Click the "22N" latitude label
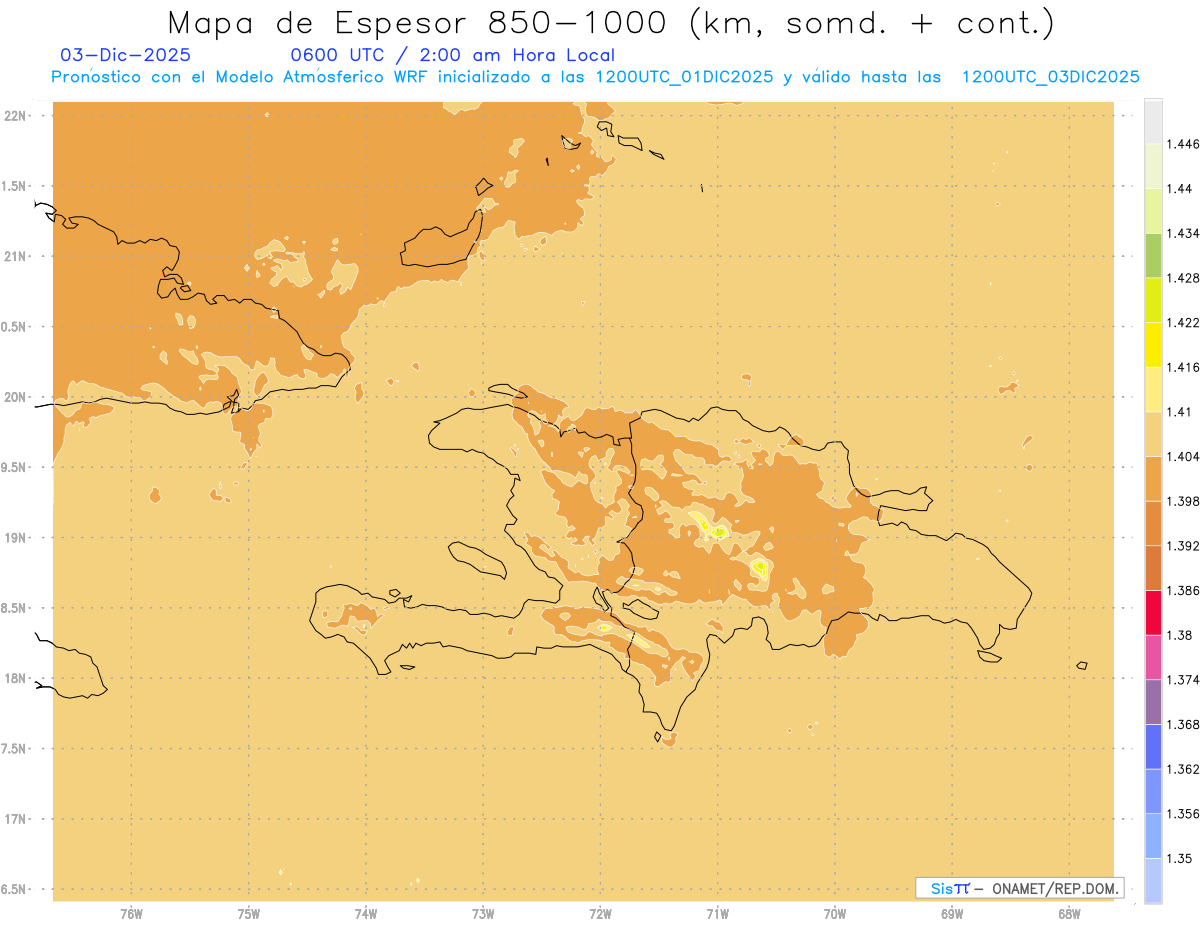Screen dimensions: 1200x927 (14, 116)
